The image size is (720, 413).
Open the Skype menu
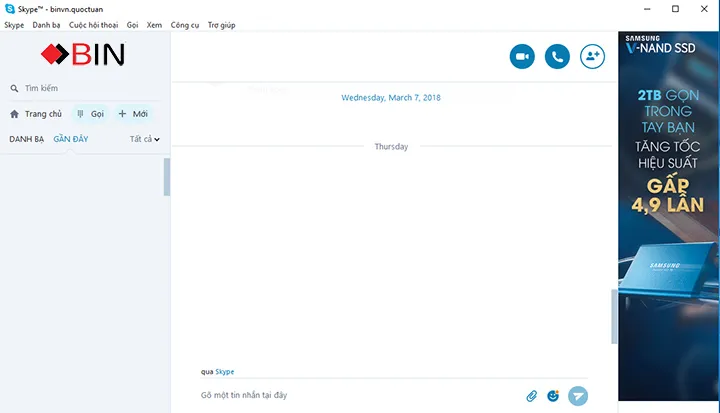pos(14,24)
